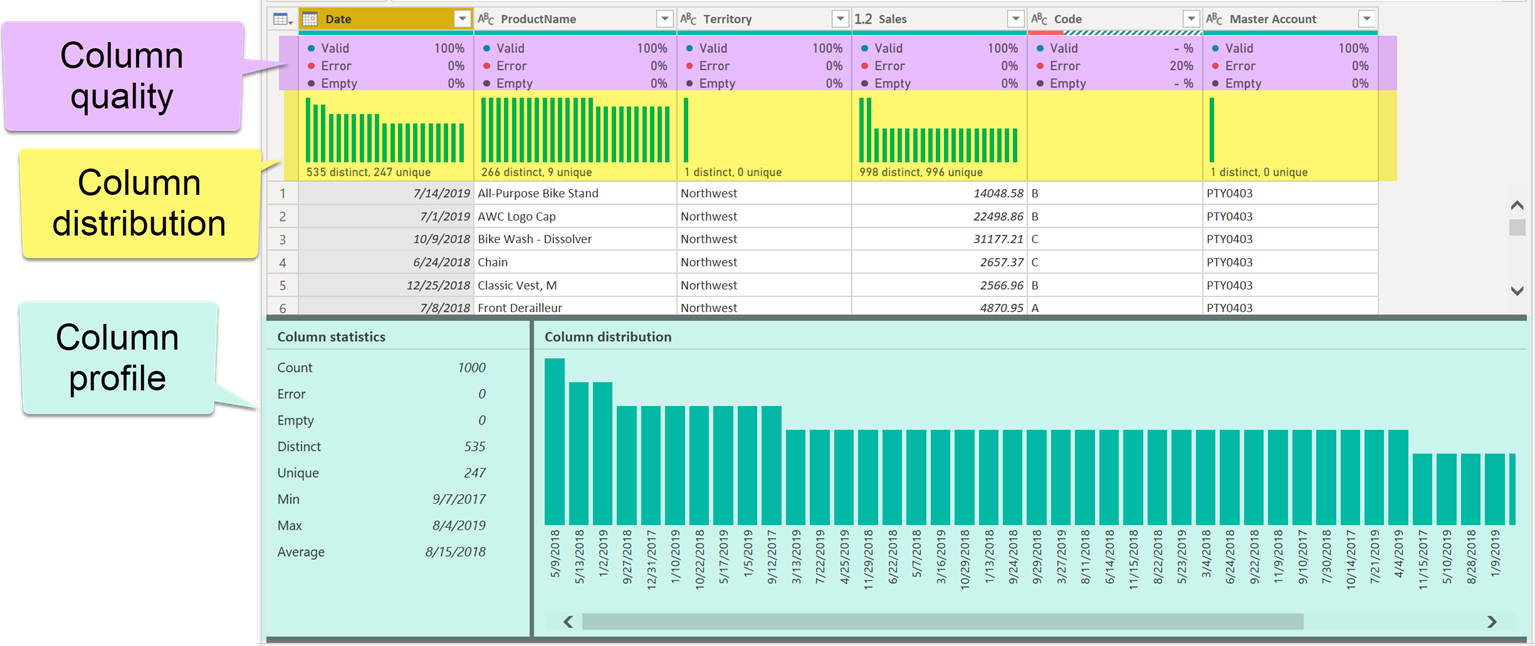Click the ABC text data type icon on ProductName
This screenshot has height=646, width=1535.
484,18
